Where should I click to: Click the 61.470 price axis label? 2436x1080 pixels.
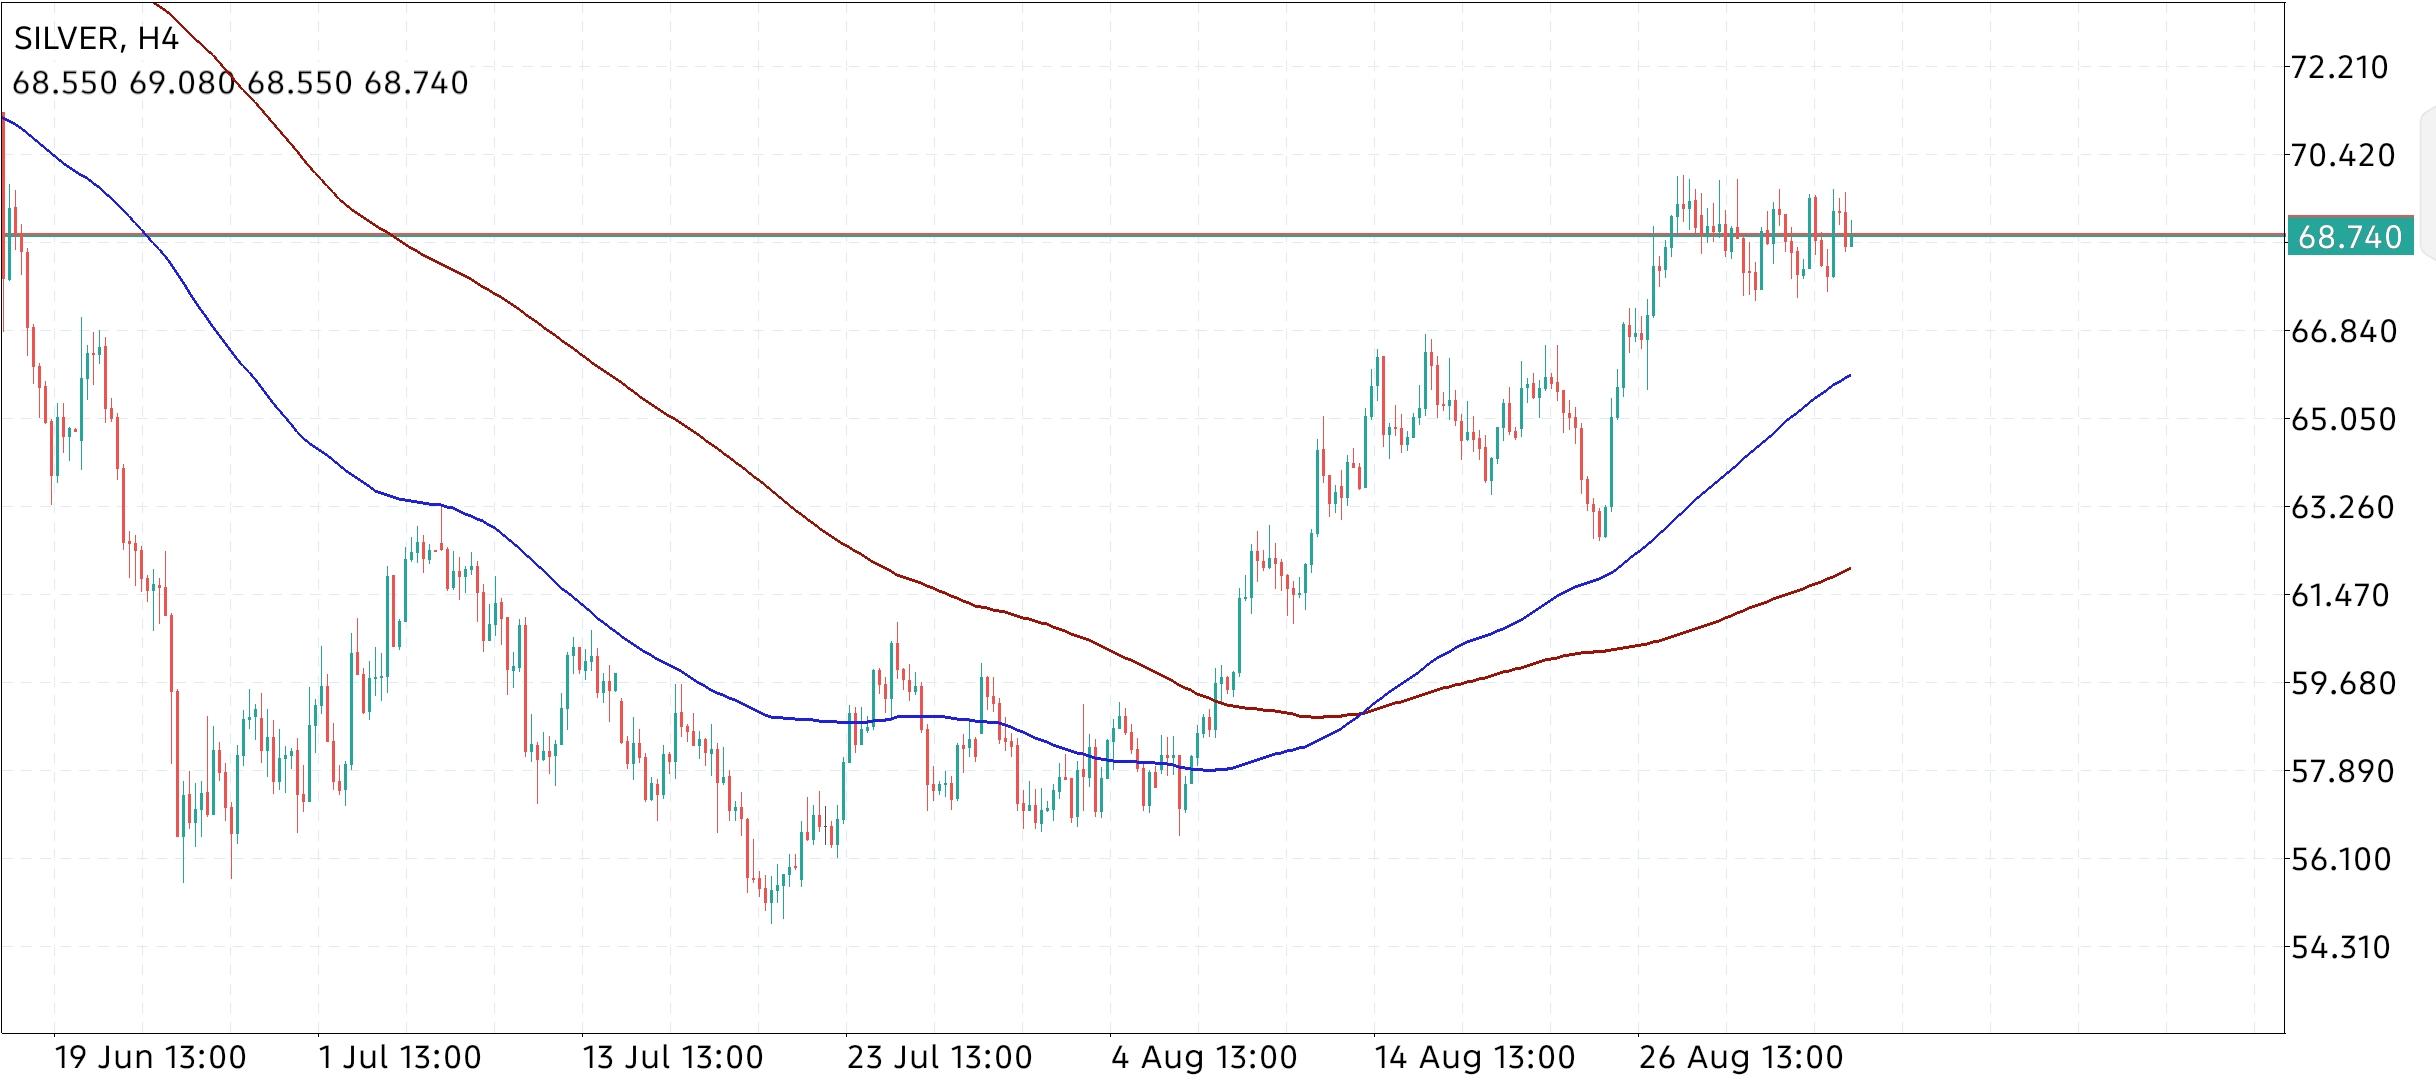(x=2342, y=595)
